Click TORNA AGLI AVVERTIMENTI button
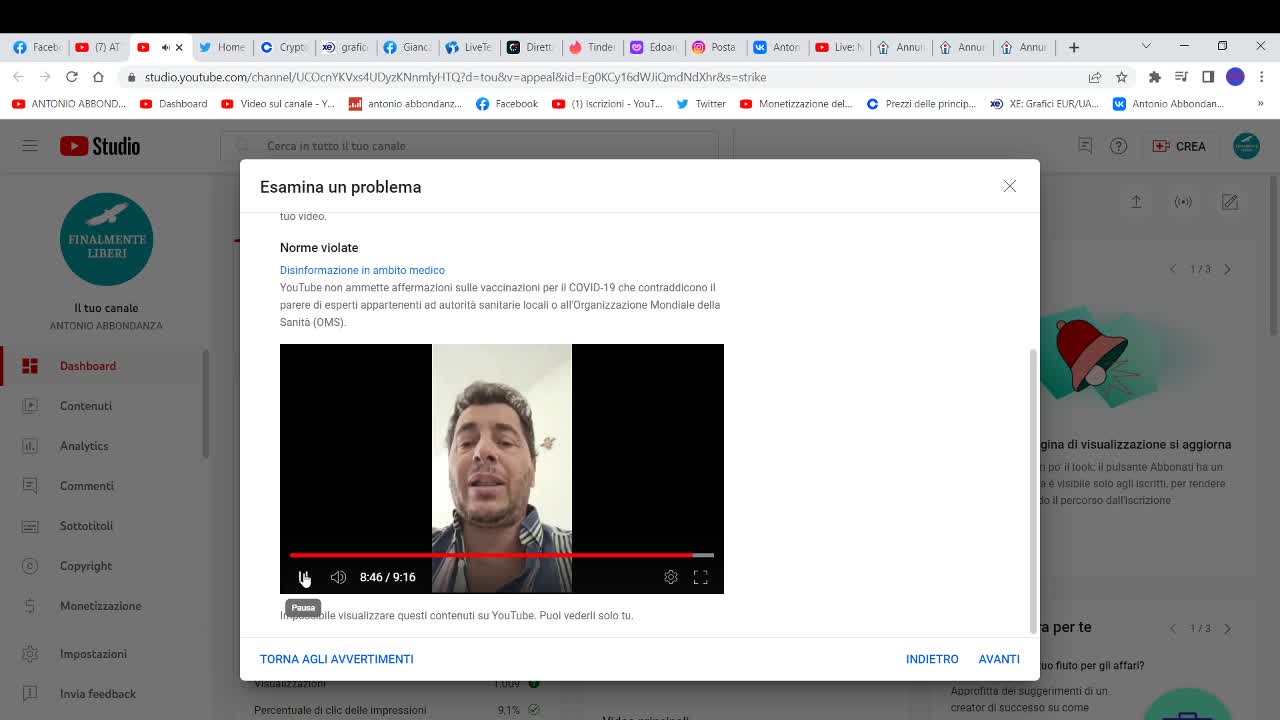Image resolution: width=1280 pixels, height=720 pixels. (x=336, y=659)
